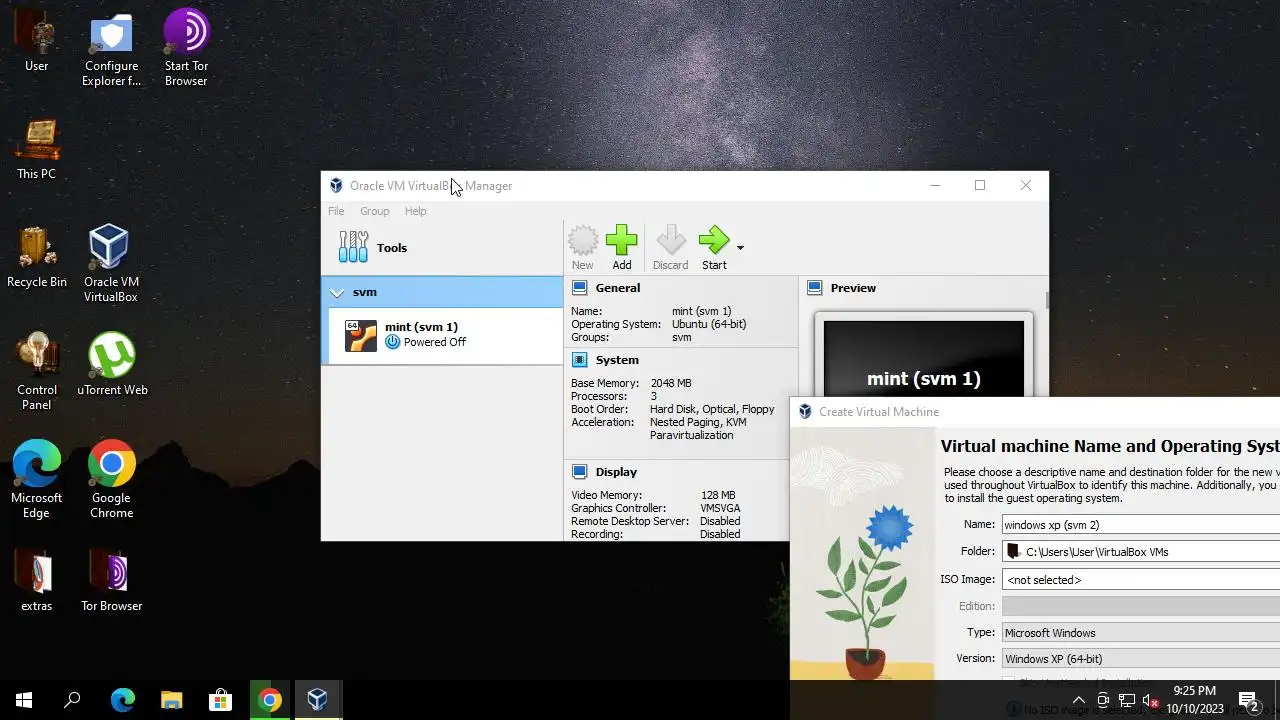This screenshot has height=720, width=1280.
Task: Click the network tray icon
Action: 1127,700
